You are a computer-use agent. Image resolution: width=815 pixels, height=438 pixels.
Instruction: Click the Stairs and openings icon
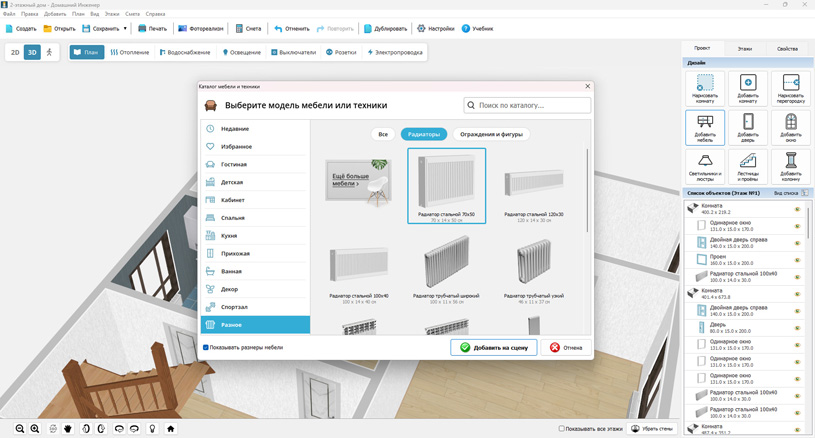point(748,165)
